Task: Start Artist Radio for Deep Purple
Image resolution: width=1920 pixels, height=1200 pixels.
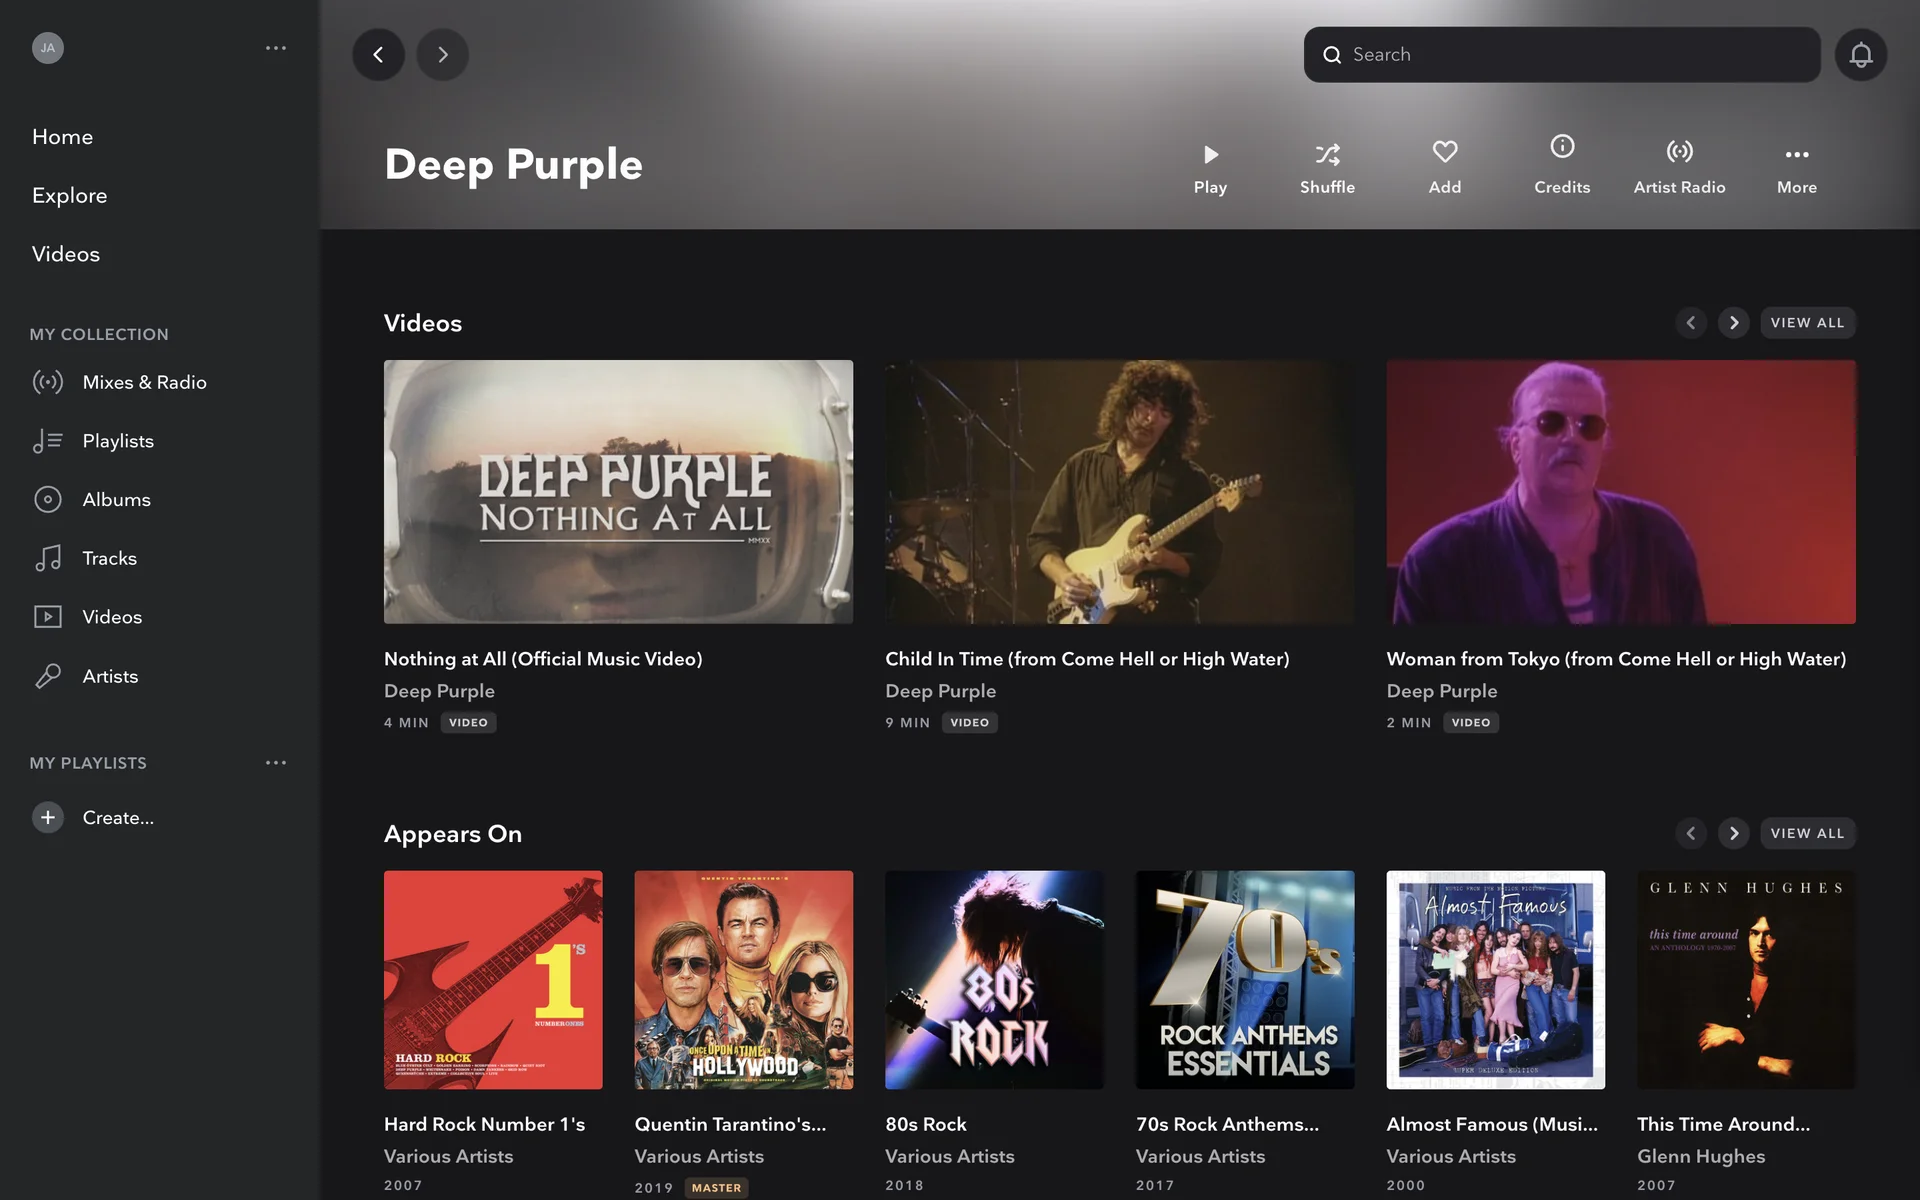Action: (x=1679, y=152)
